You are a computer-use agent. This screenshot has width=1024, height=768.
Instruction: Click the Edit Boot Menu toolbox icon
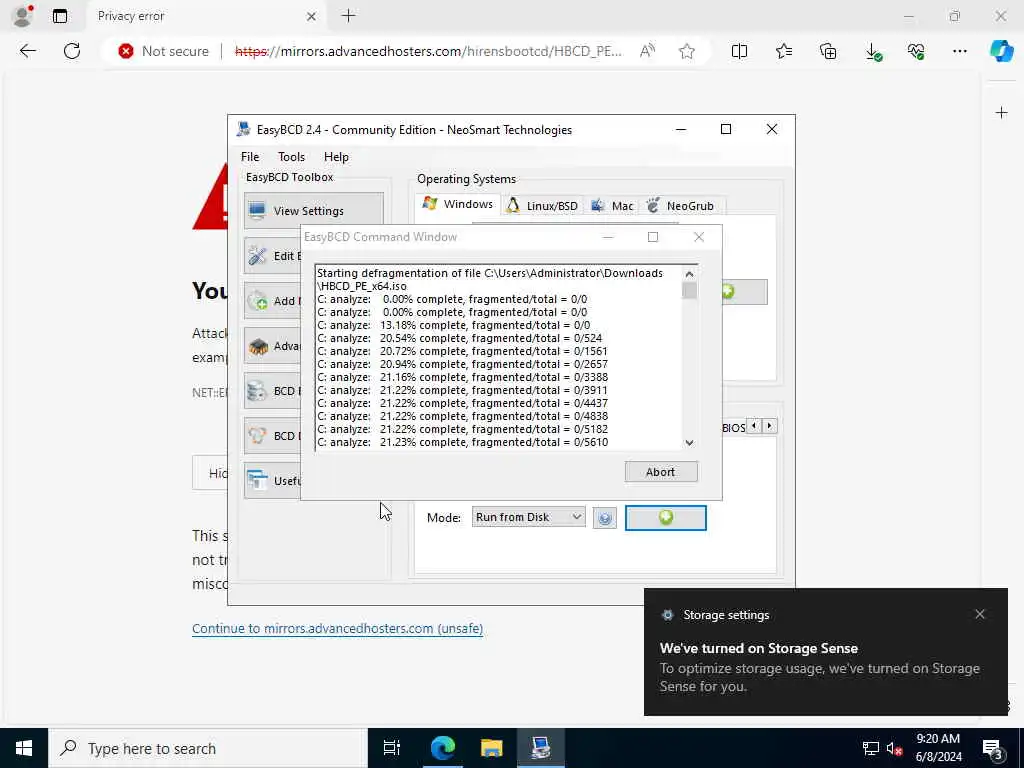[258, 256]
